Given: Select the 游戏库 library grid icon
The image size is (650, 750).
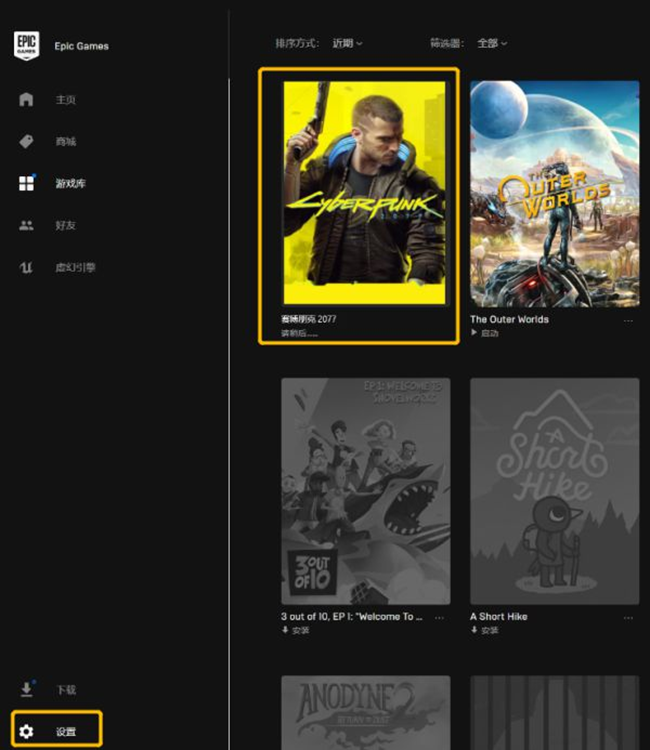Looking at the screenshot, I should [x=26, y=183].
